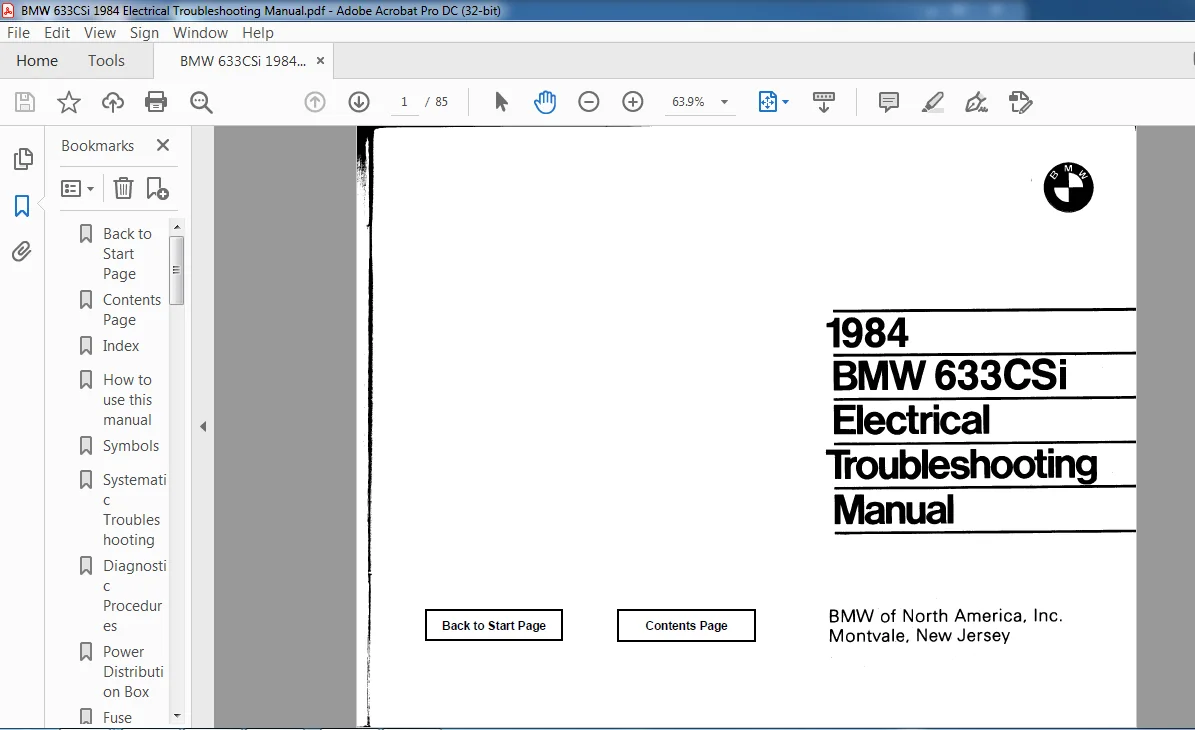Click the upload to cloud icon
Image resolution: width=1195 pixels, height=730 pixels.
(x=113, y=102)
